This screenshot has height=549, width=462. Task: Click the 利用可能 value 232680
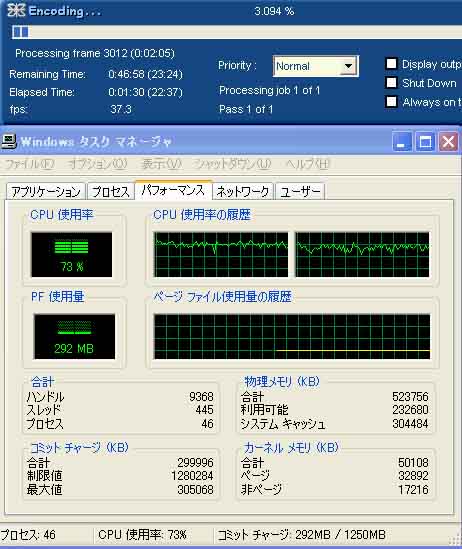pos(410,410)
